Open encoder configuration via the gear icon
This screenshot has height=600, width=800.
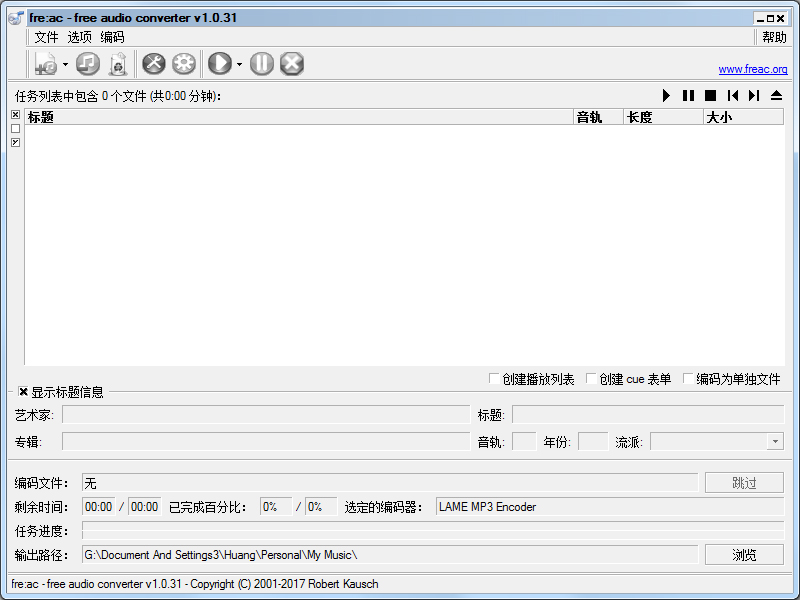pyautogui.click(x=183, y=63)
